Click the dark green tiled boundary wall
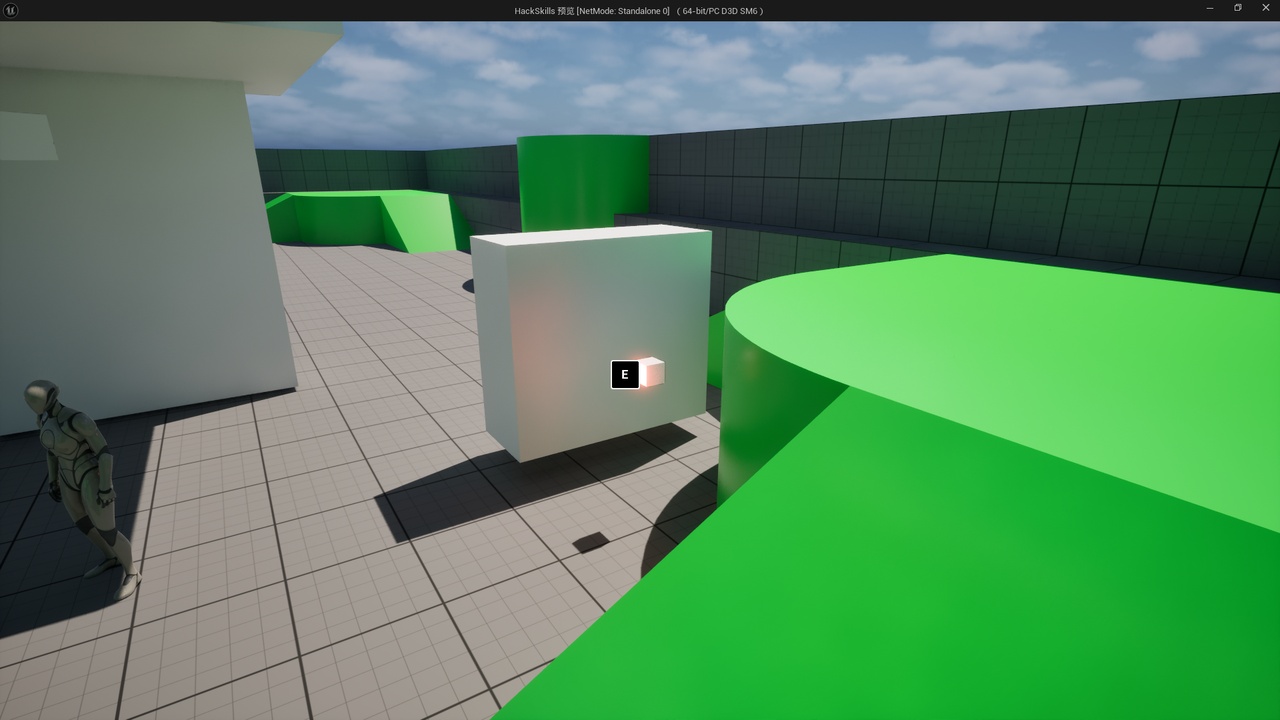Screen dimensions: 1280x720 [960, 180]
